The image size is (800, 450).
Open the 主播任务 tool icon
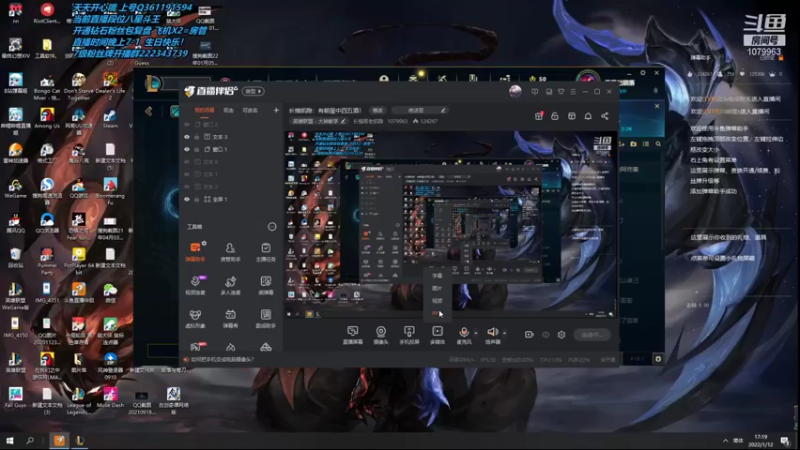click(x=265, y=252)
